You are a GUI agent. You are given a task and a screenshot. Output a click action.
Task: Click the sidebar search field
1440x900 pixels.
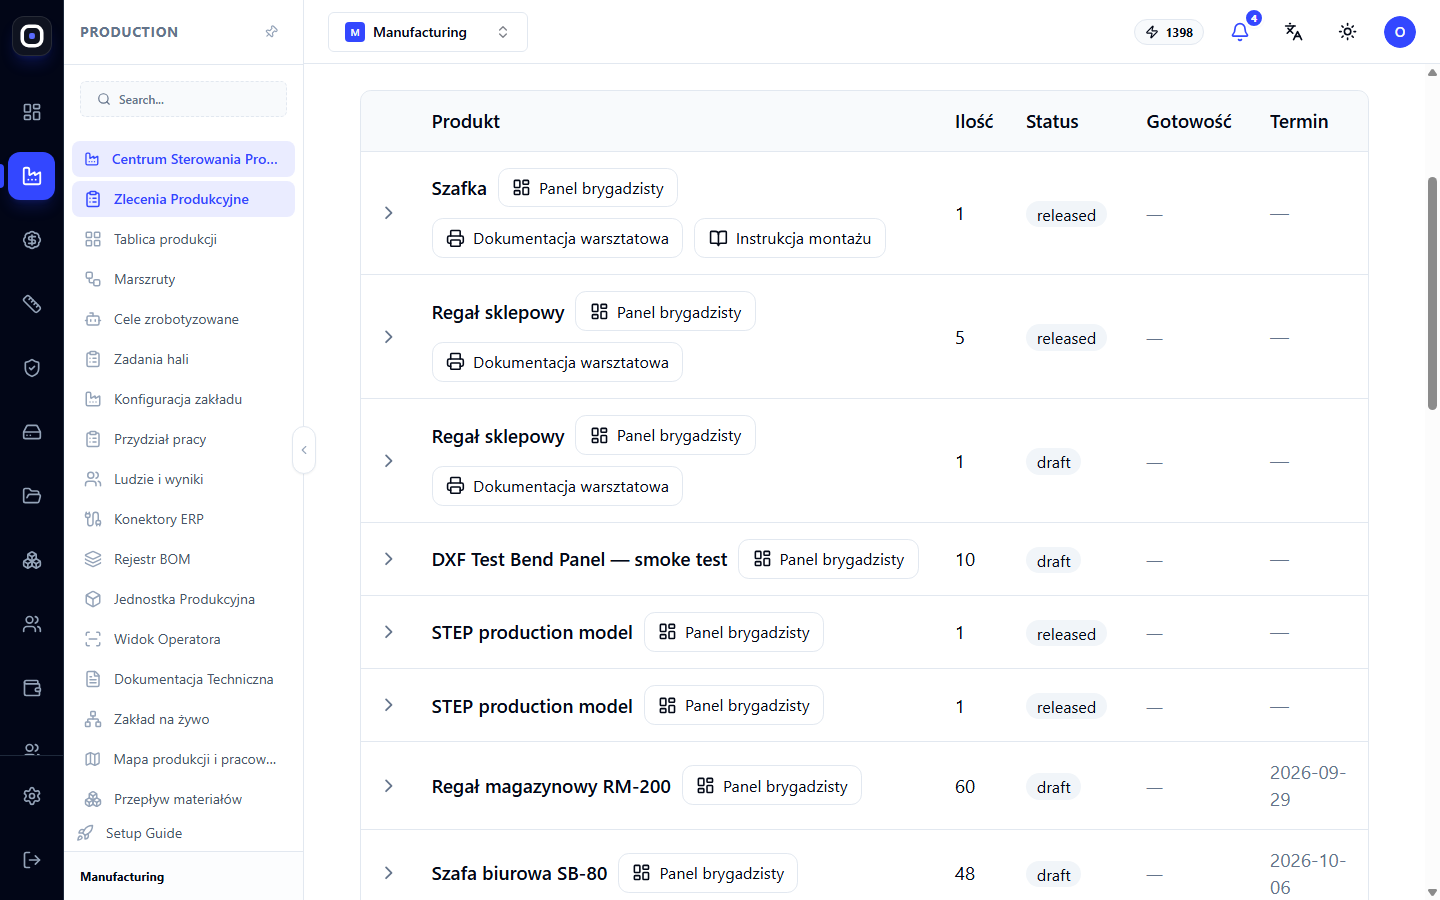tap(183, 99)
